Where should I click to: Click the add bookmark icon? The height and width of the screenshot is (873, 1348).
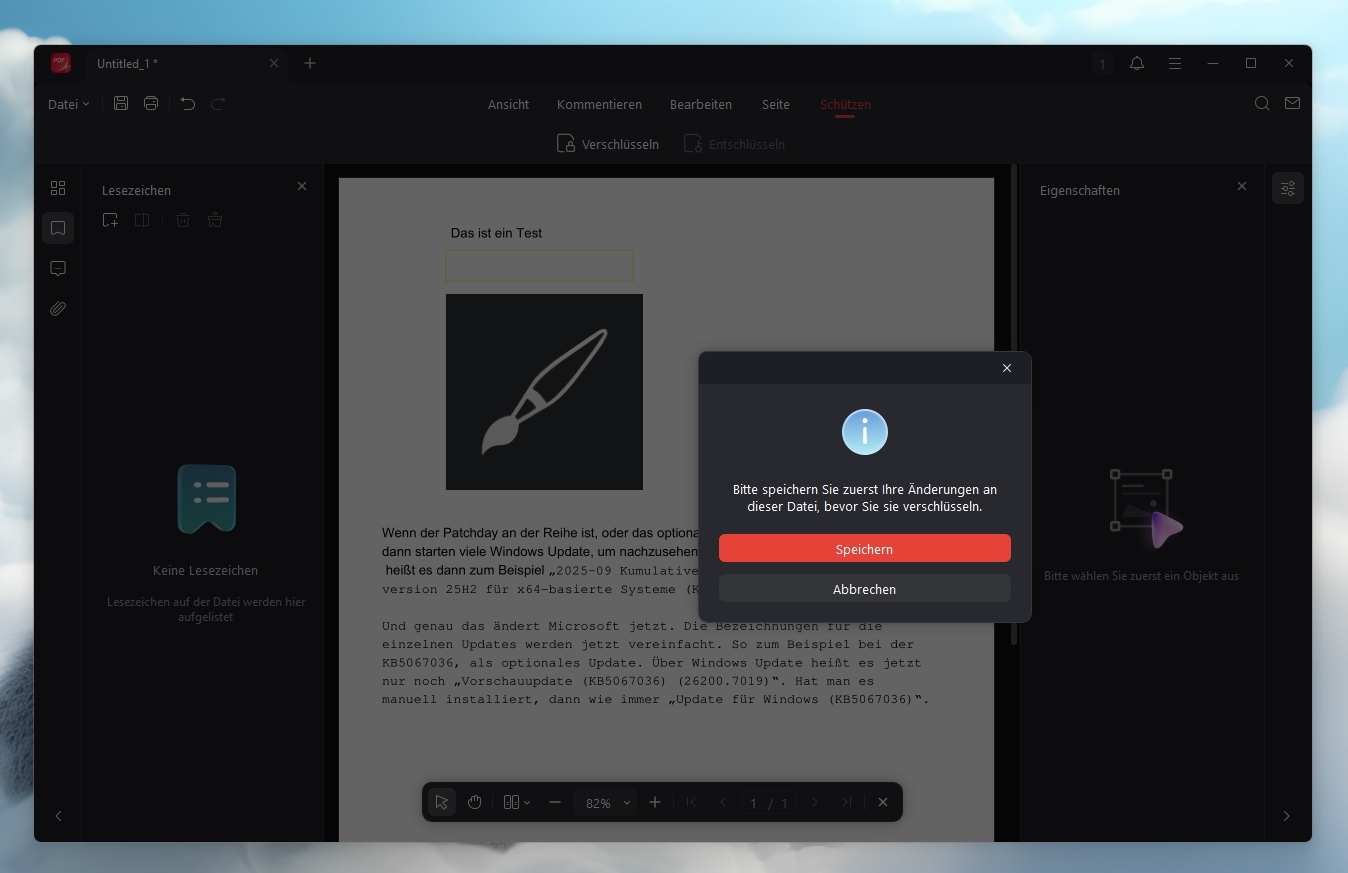tap(110, 220)
